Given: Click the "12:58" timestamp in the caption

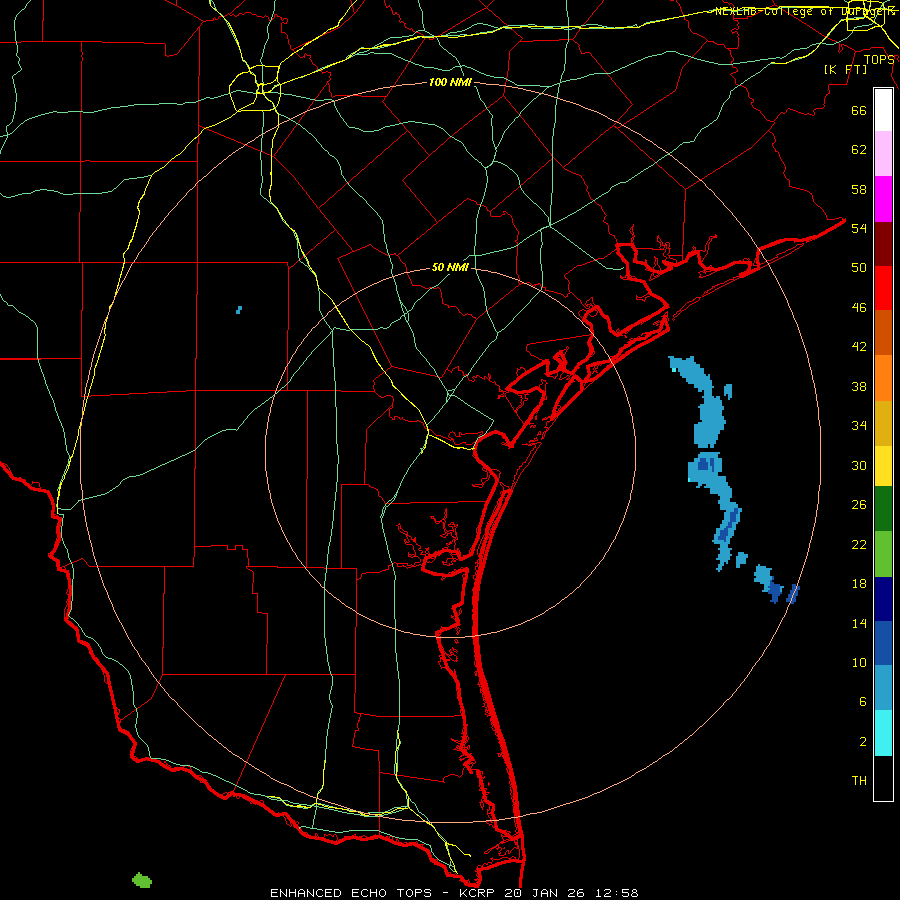Looking at the screenshot, I should click(x=618, y=893).
